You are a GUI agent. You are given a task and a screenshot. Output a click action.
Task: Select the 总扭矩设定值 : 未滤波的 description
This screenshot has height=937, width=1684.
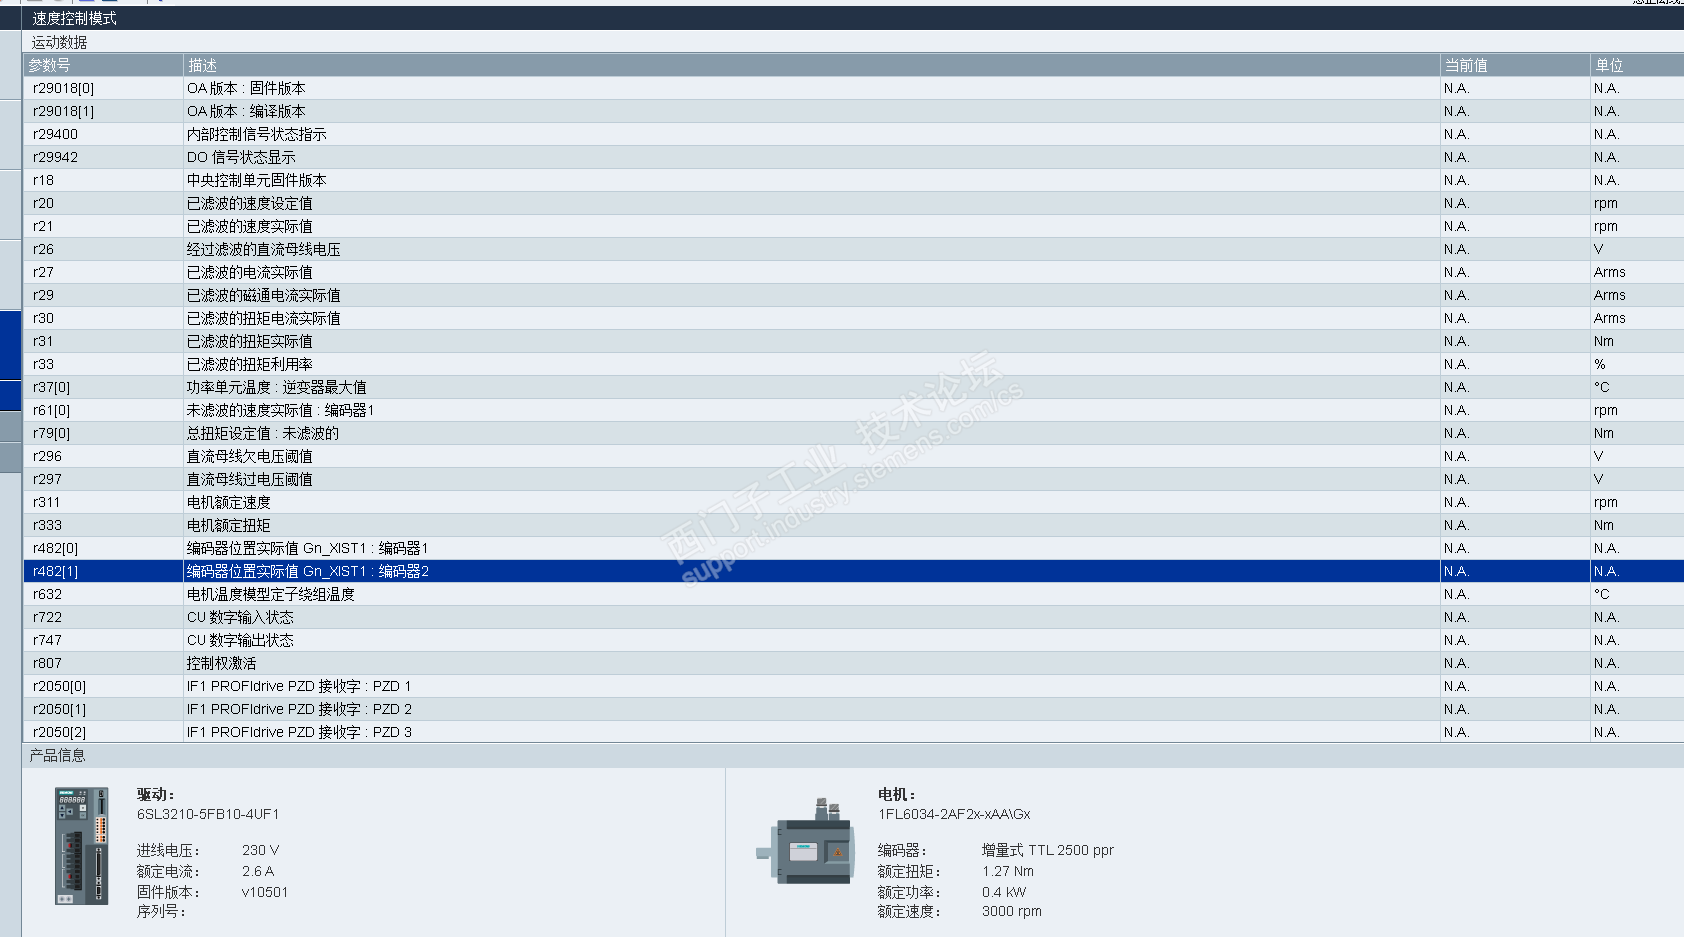coord(263,433)
